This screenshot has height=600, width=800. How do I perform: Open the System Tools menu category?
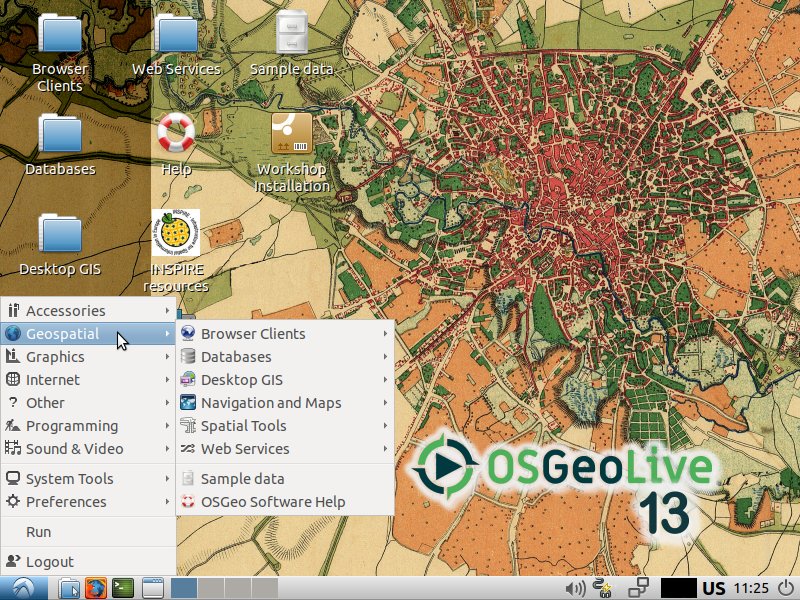(x=88, y=478)
